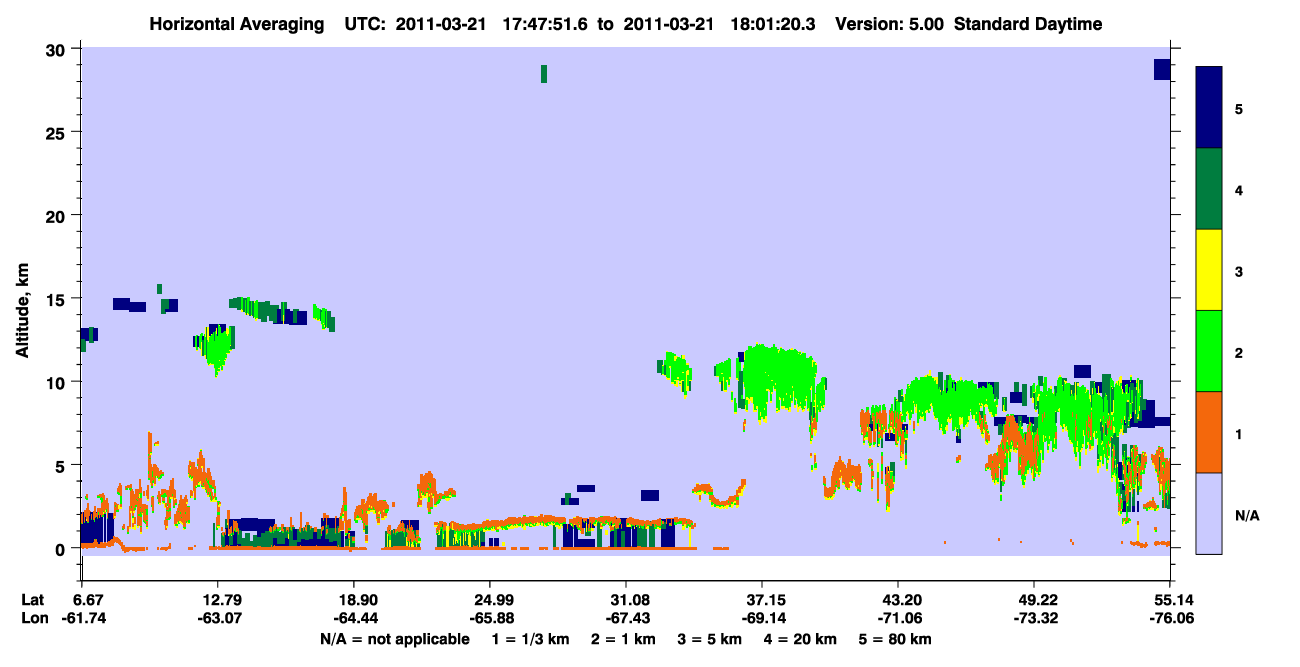Click the longitude value -71.06
The image size is (1300, 667).
coord(898,618)
